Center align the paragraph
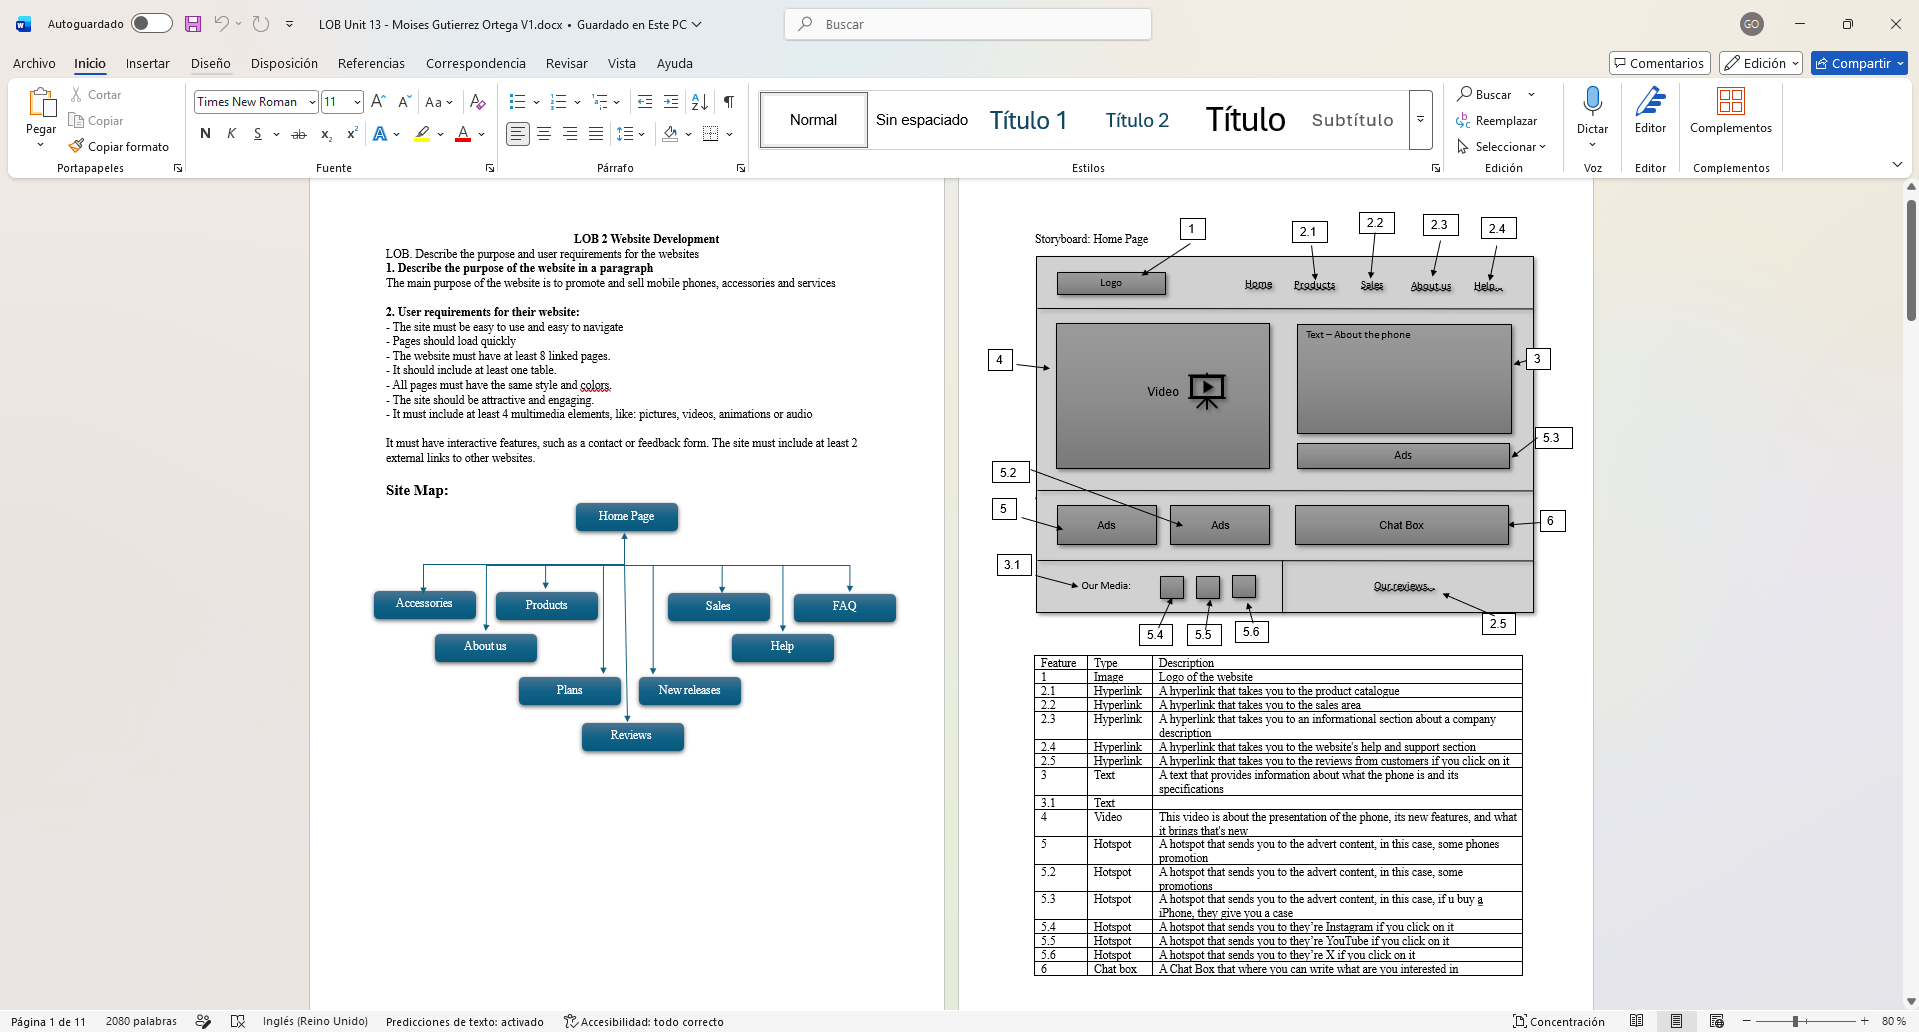Screen dimensions: 1919x1032 click(544, 134)
